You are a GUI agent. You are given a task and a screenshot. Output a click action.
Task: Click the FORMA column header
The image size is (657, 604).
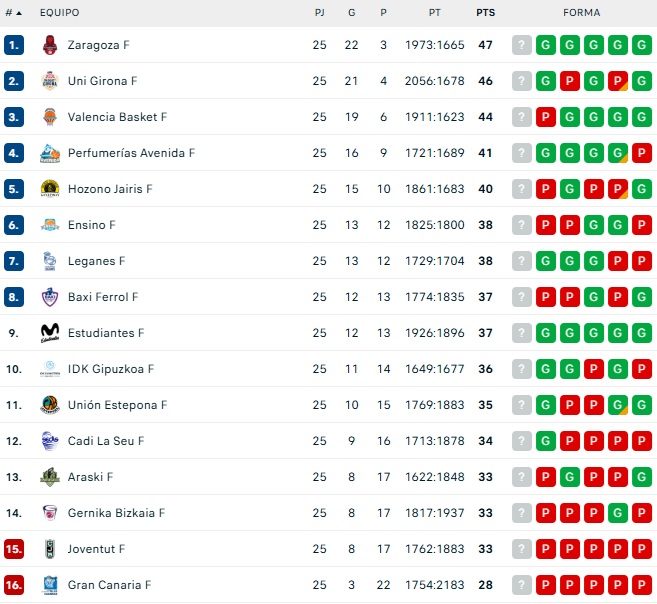pos(582,13)
